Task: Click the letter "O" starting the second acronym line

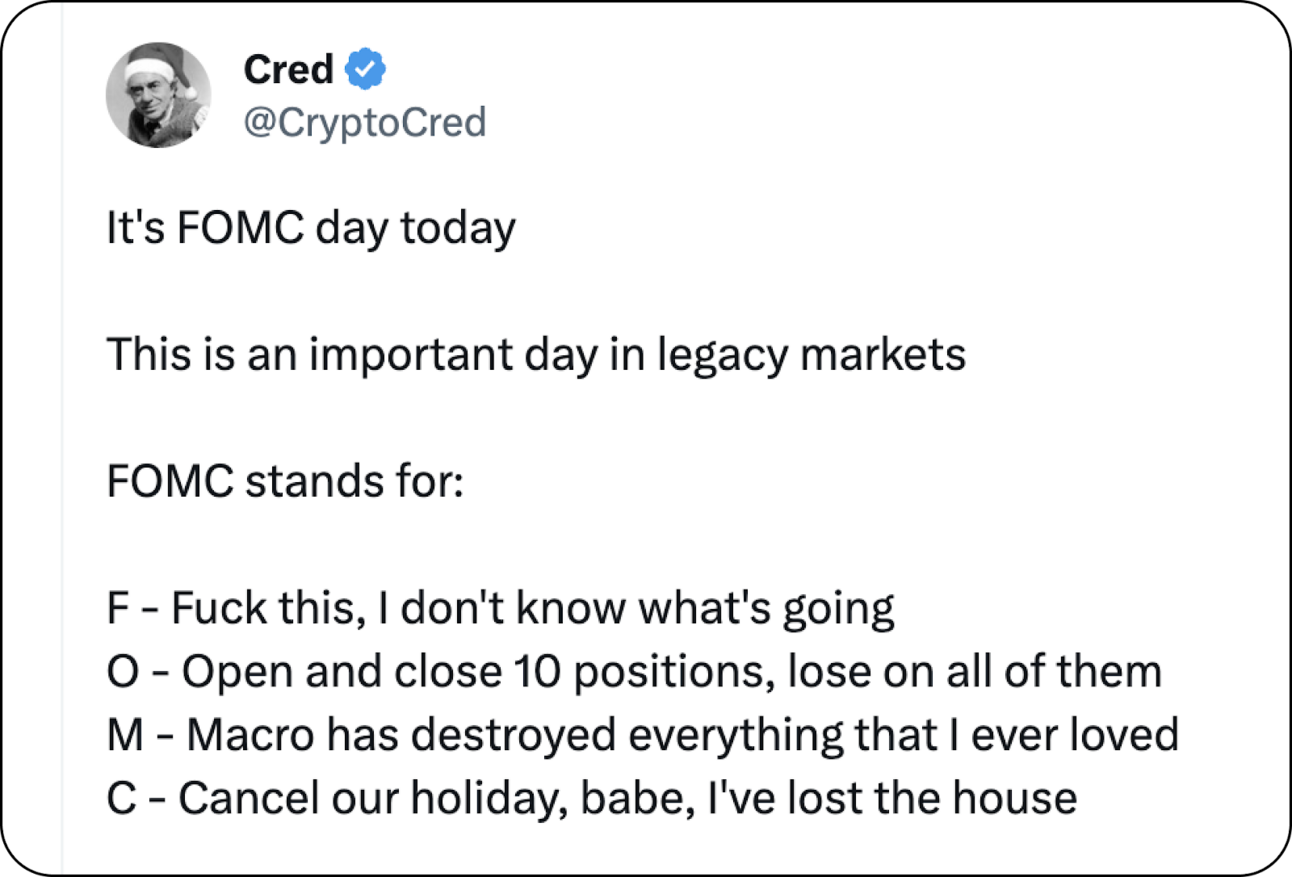Action: [119, 672]
